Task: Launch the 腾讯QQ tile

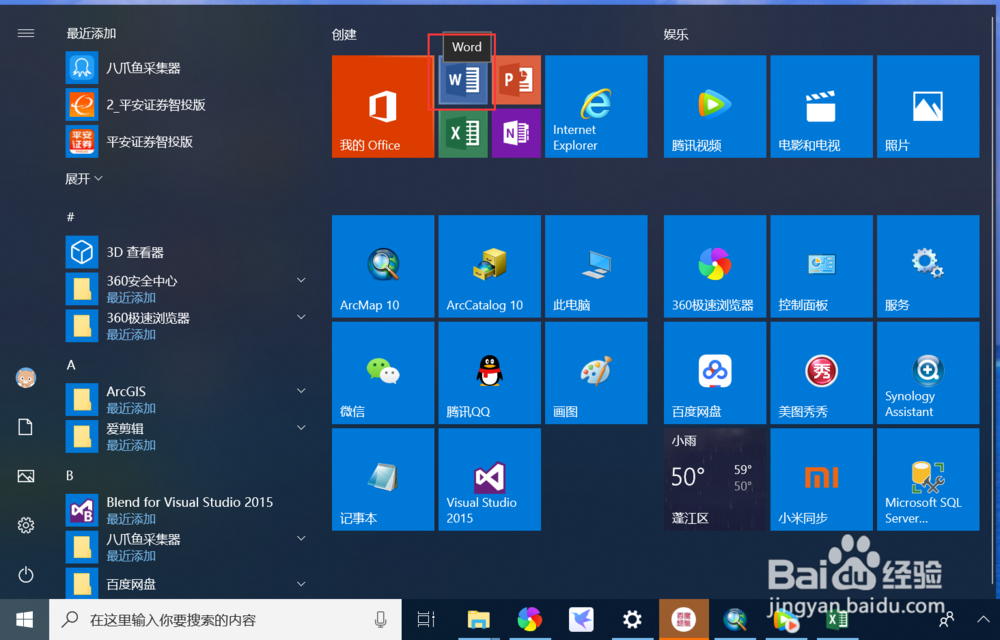Action: coord(490,373)
